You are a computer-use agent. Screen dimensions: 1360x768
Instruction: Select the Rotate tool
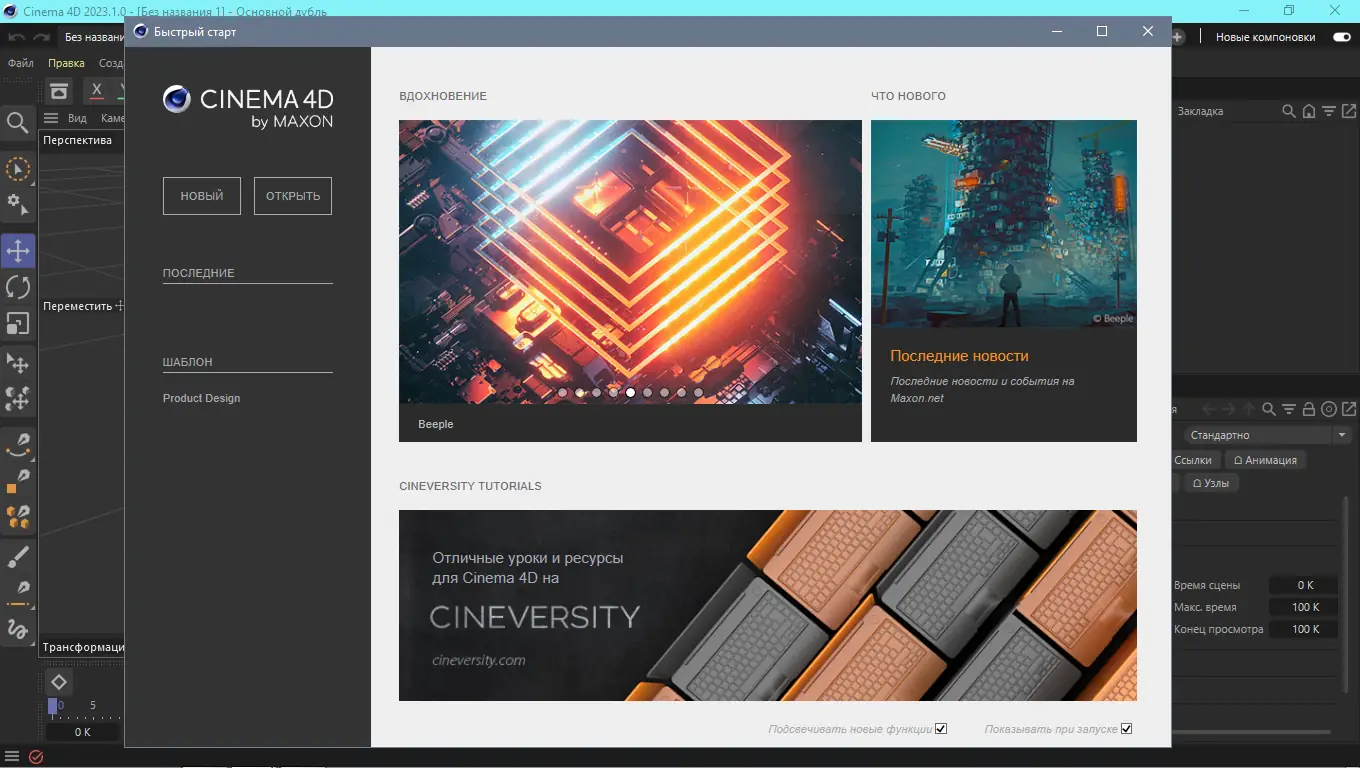pos(17,287)
